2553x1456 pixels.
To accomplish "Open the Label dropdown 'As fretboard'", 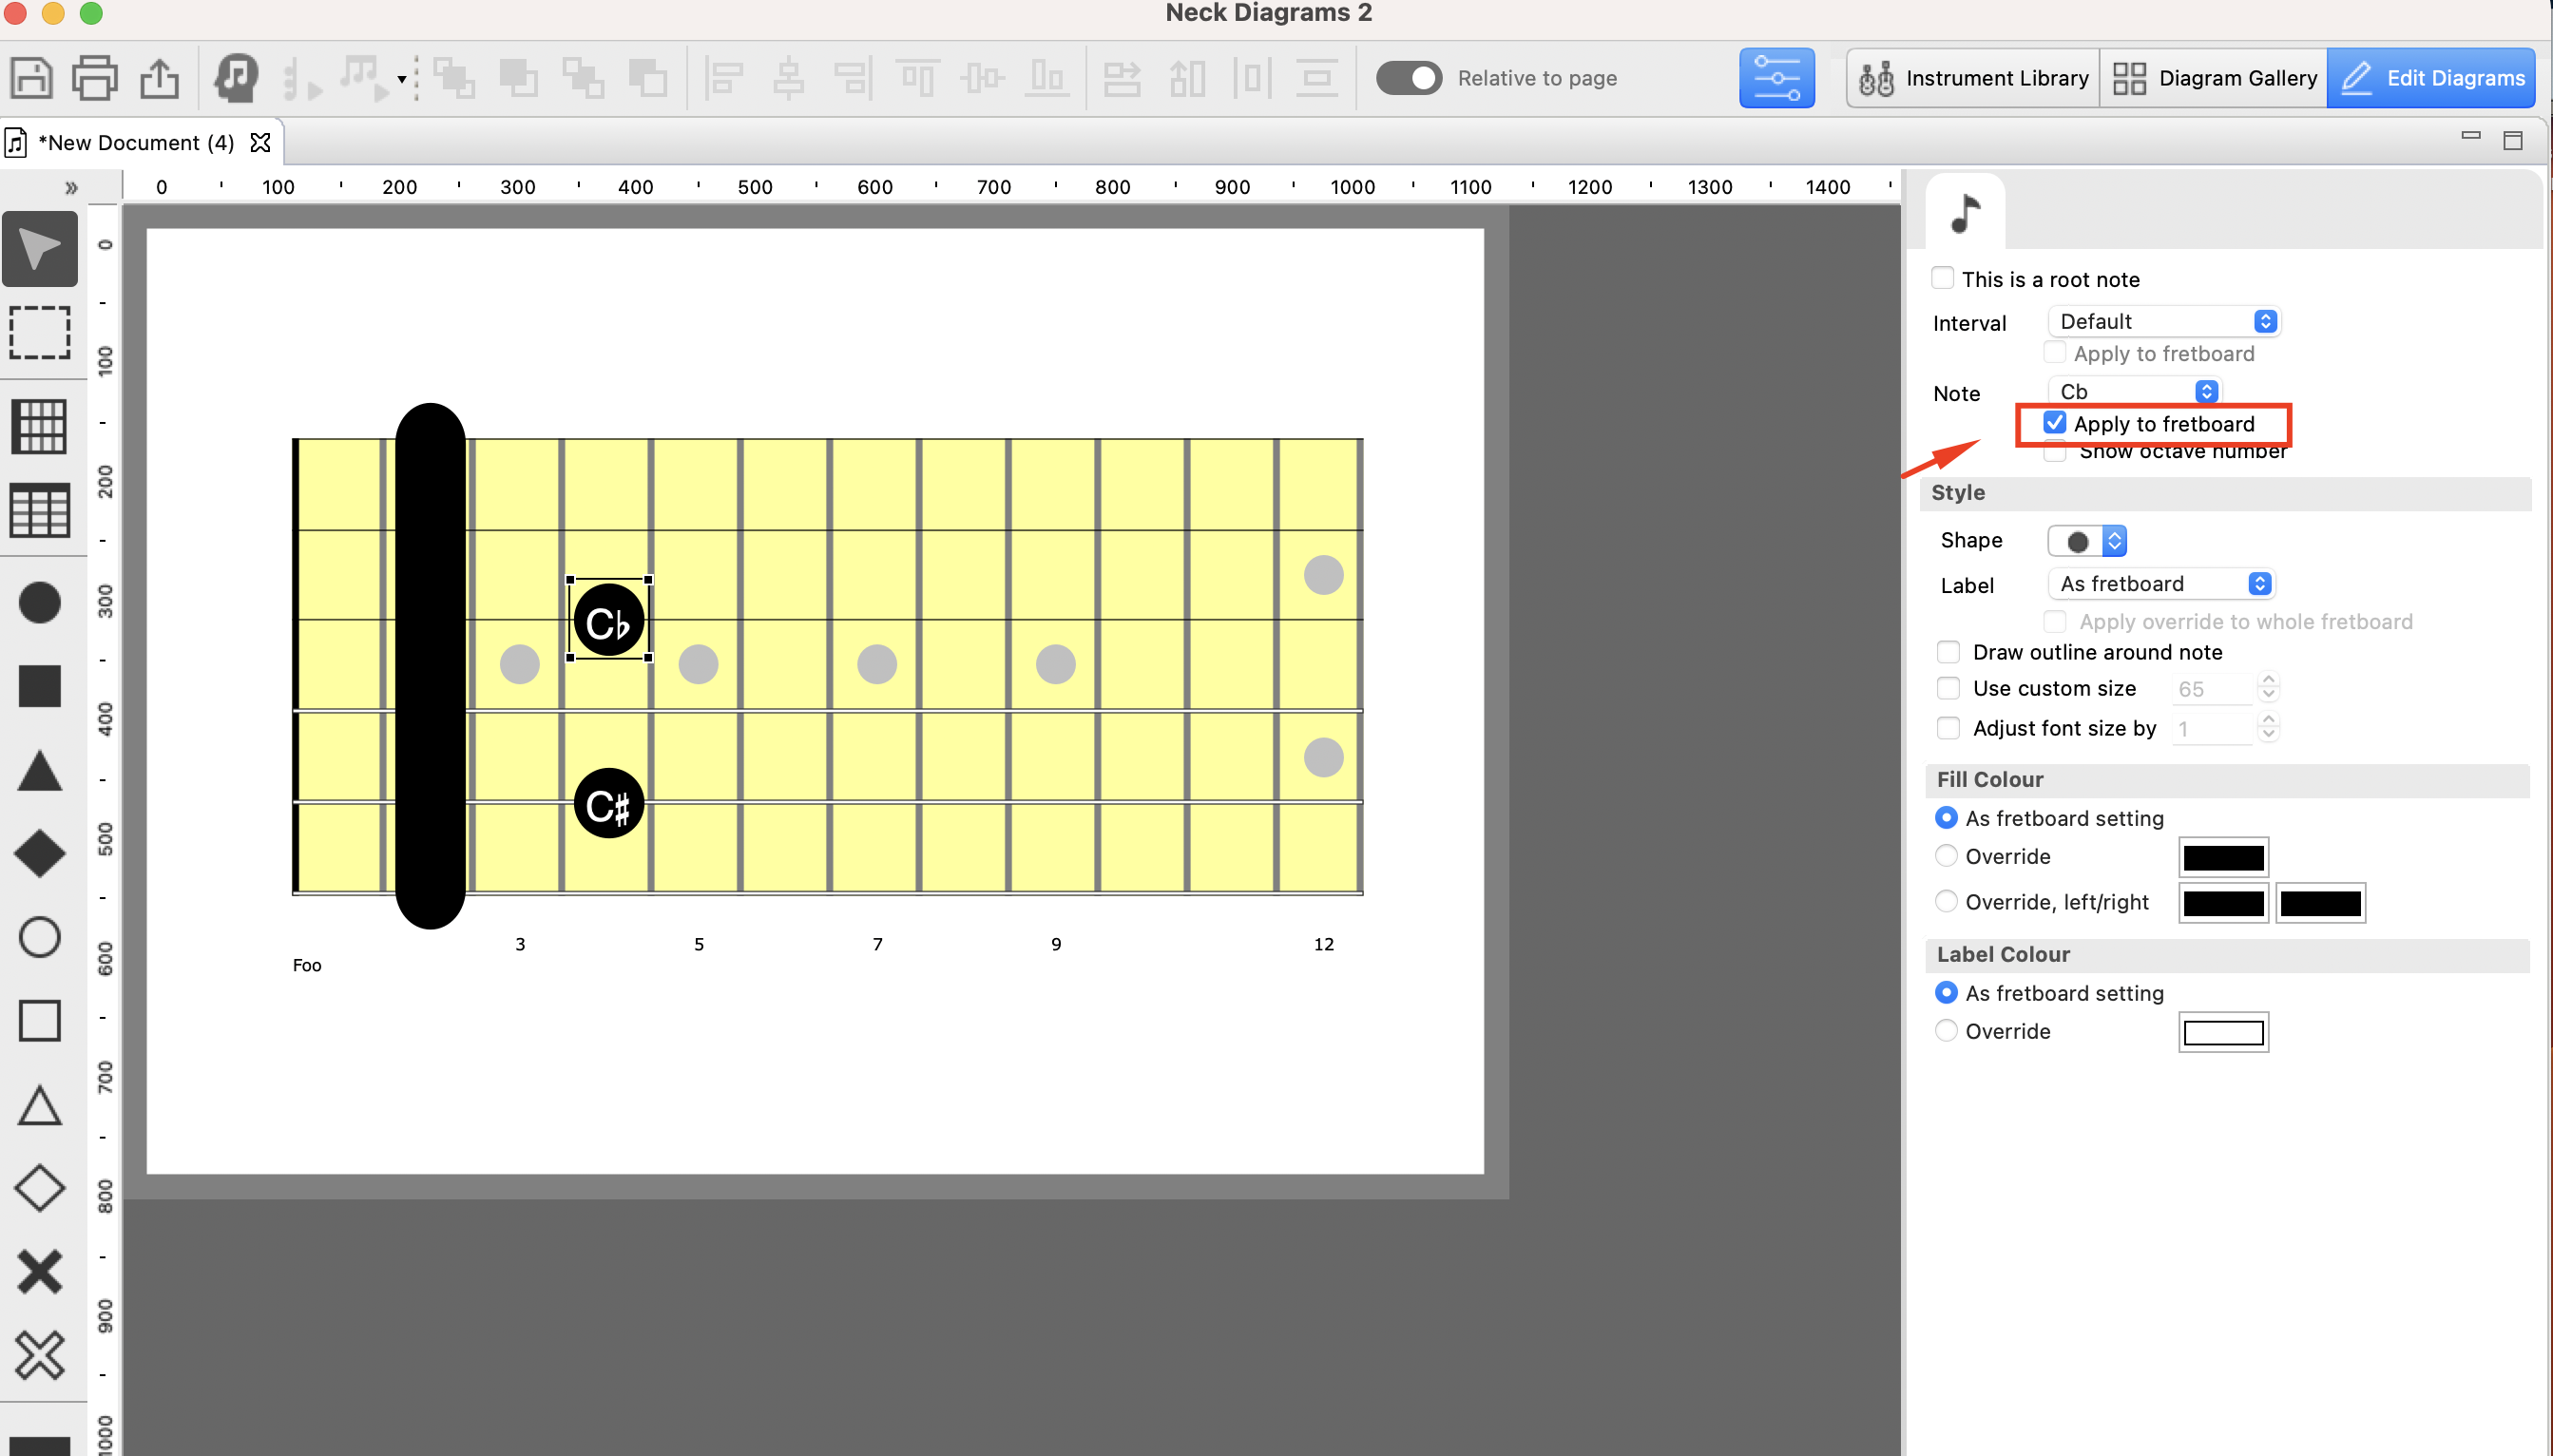I will [x=2161, y=584].
